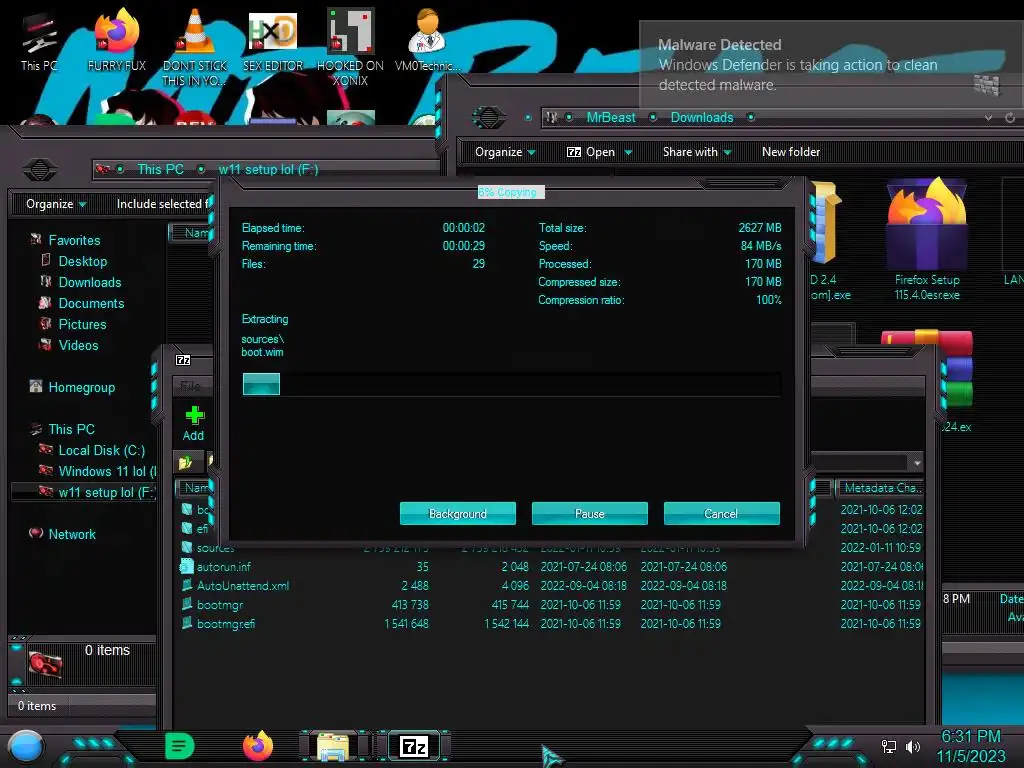Click the Malware Detected notification
1024x768 pixels.
pos(829,65)
